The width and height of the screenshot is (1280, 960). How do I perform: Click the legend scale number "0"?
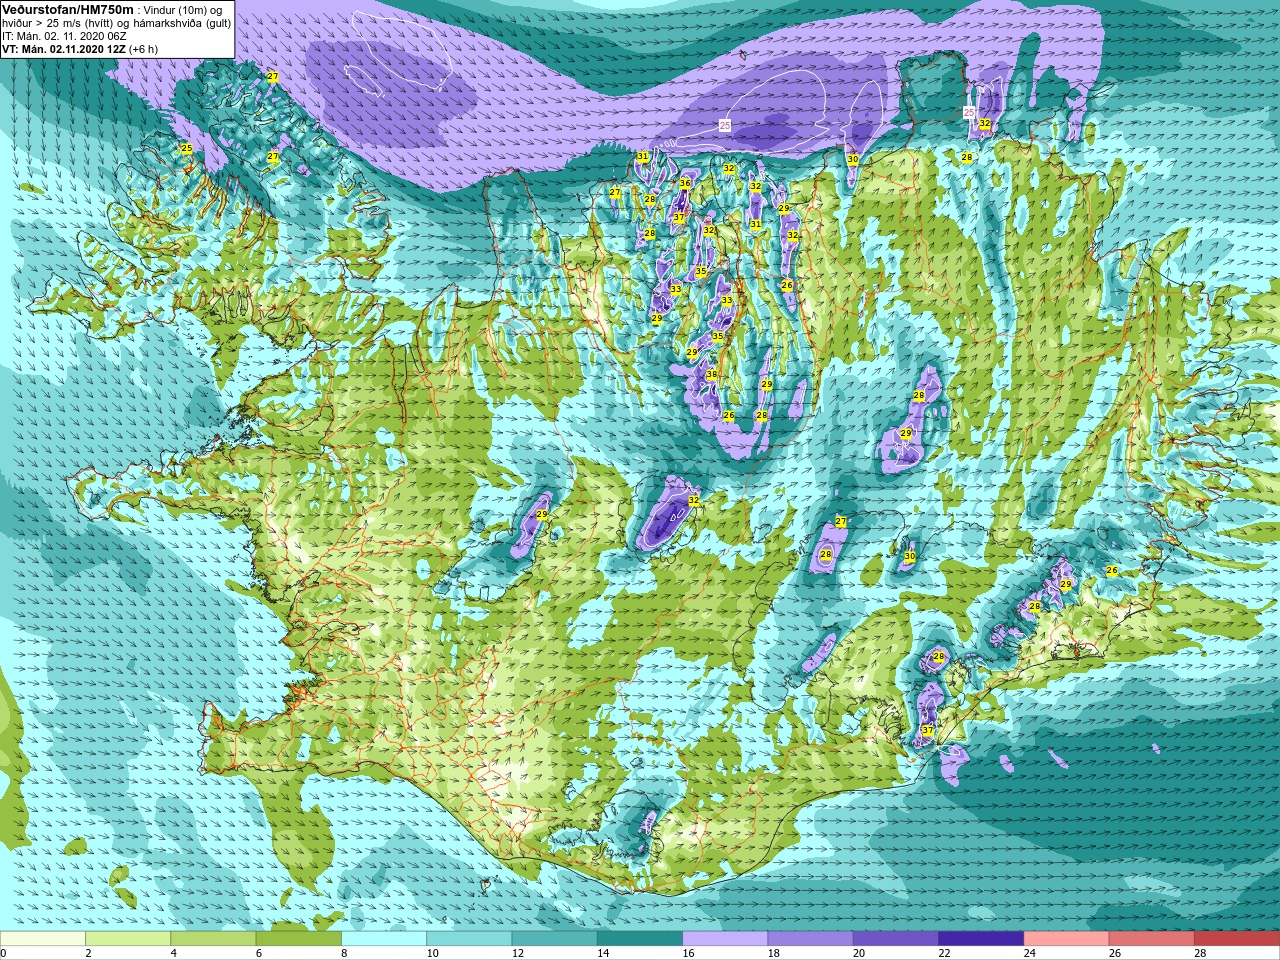[x=4, y=953]
